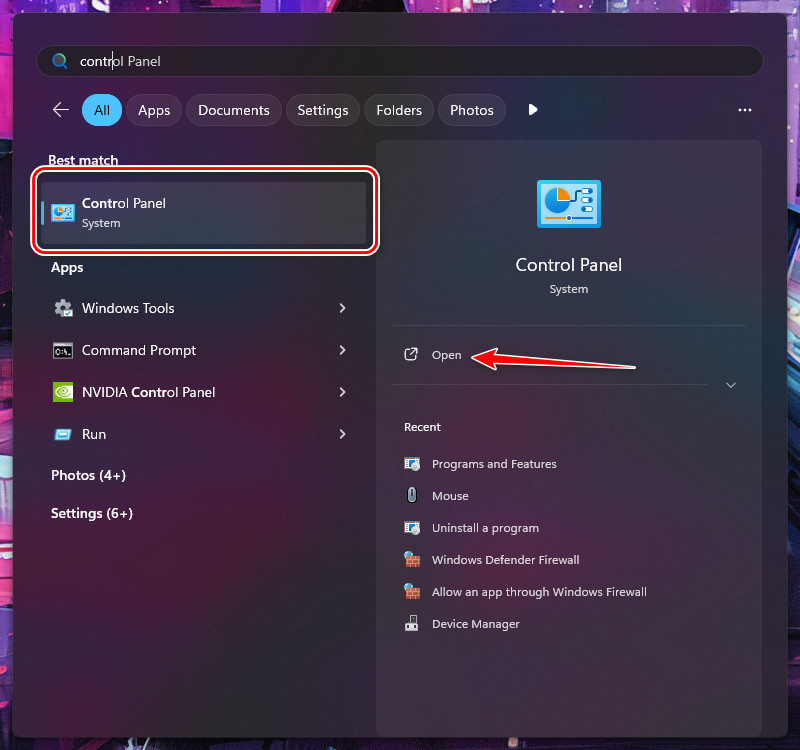Open recent Uninstall a program
800x750 pixels.
pos(485,528)
